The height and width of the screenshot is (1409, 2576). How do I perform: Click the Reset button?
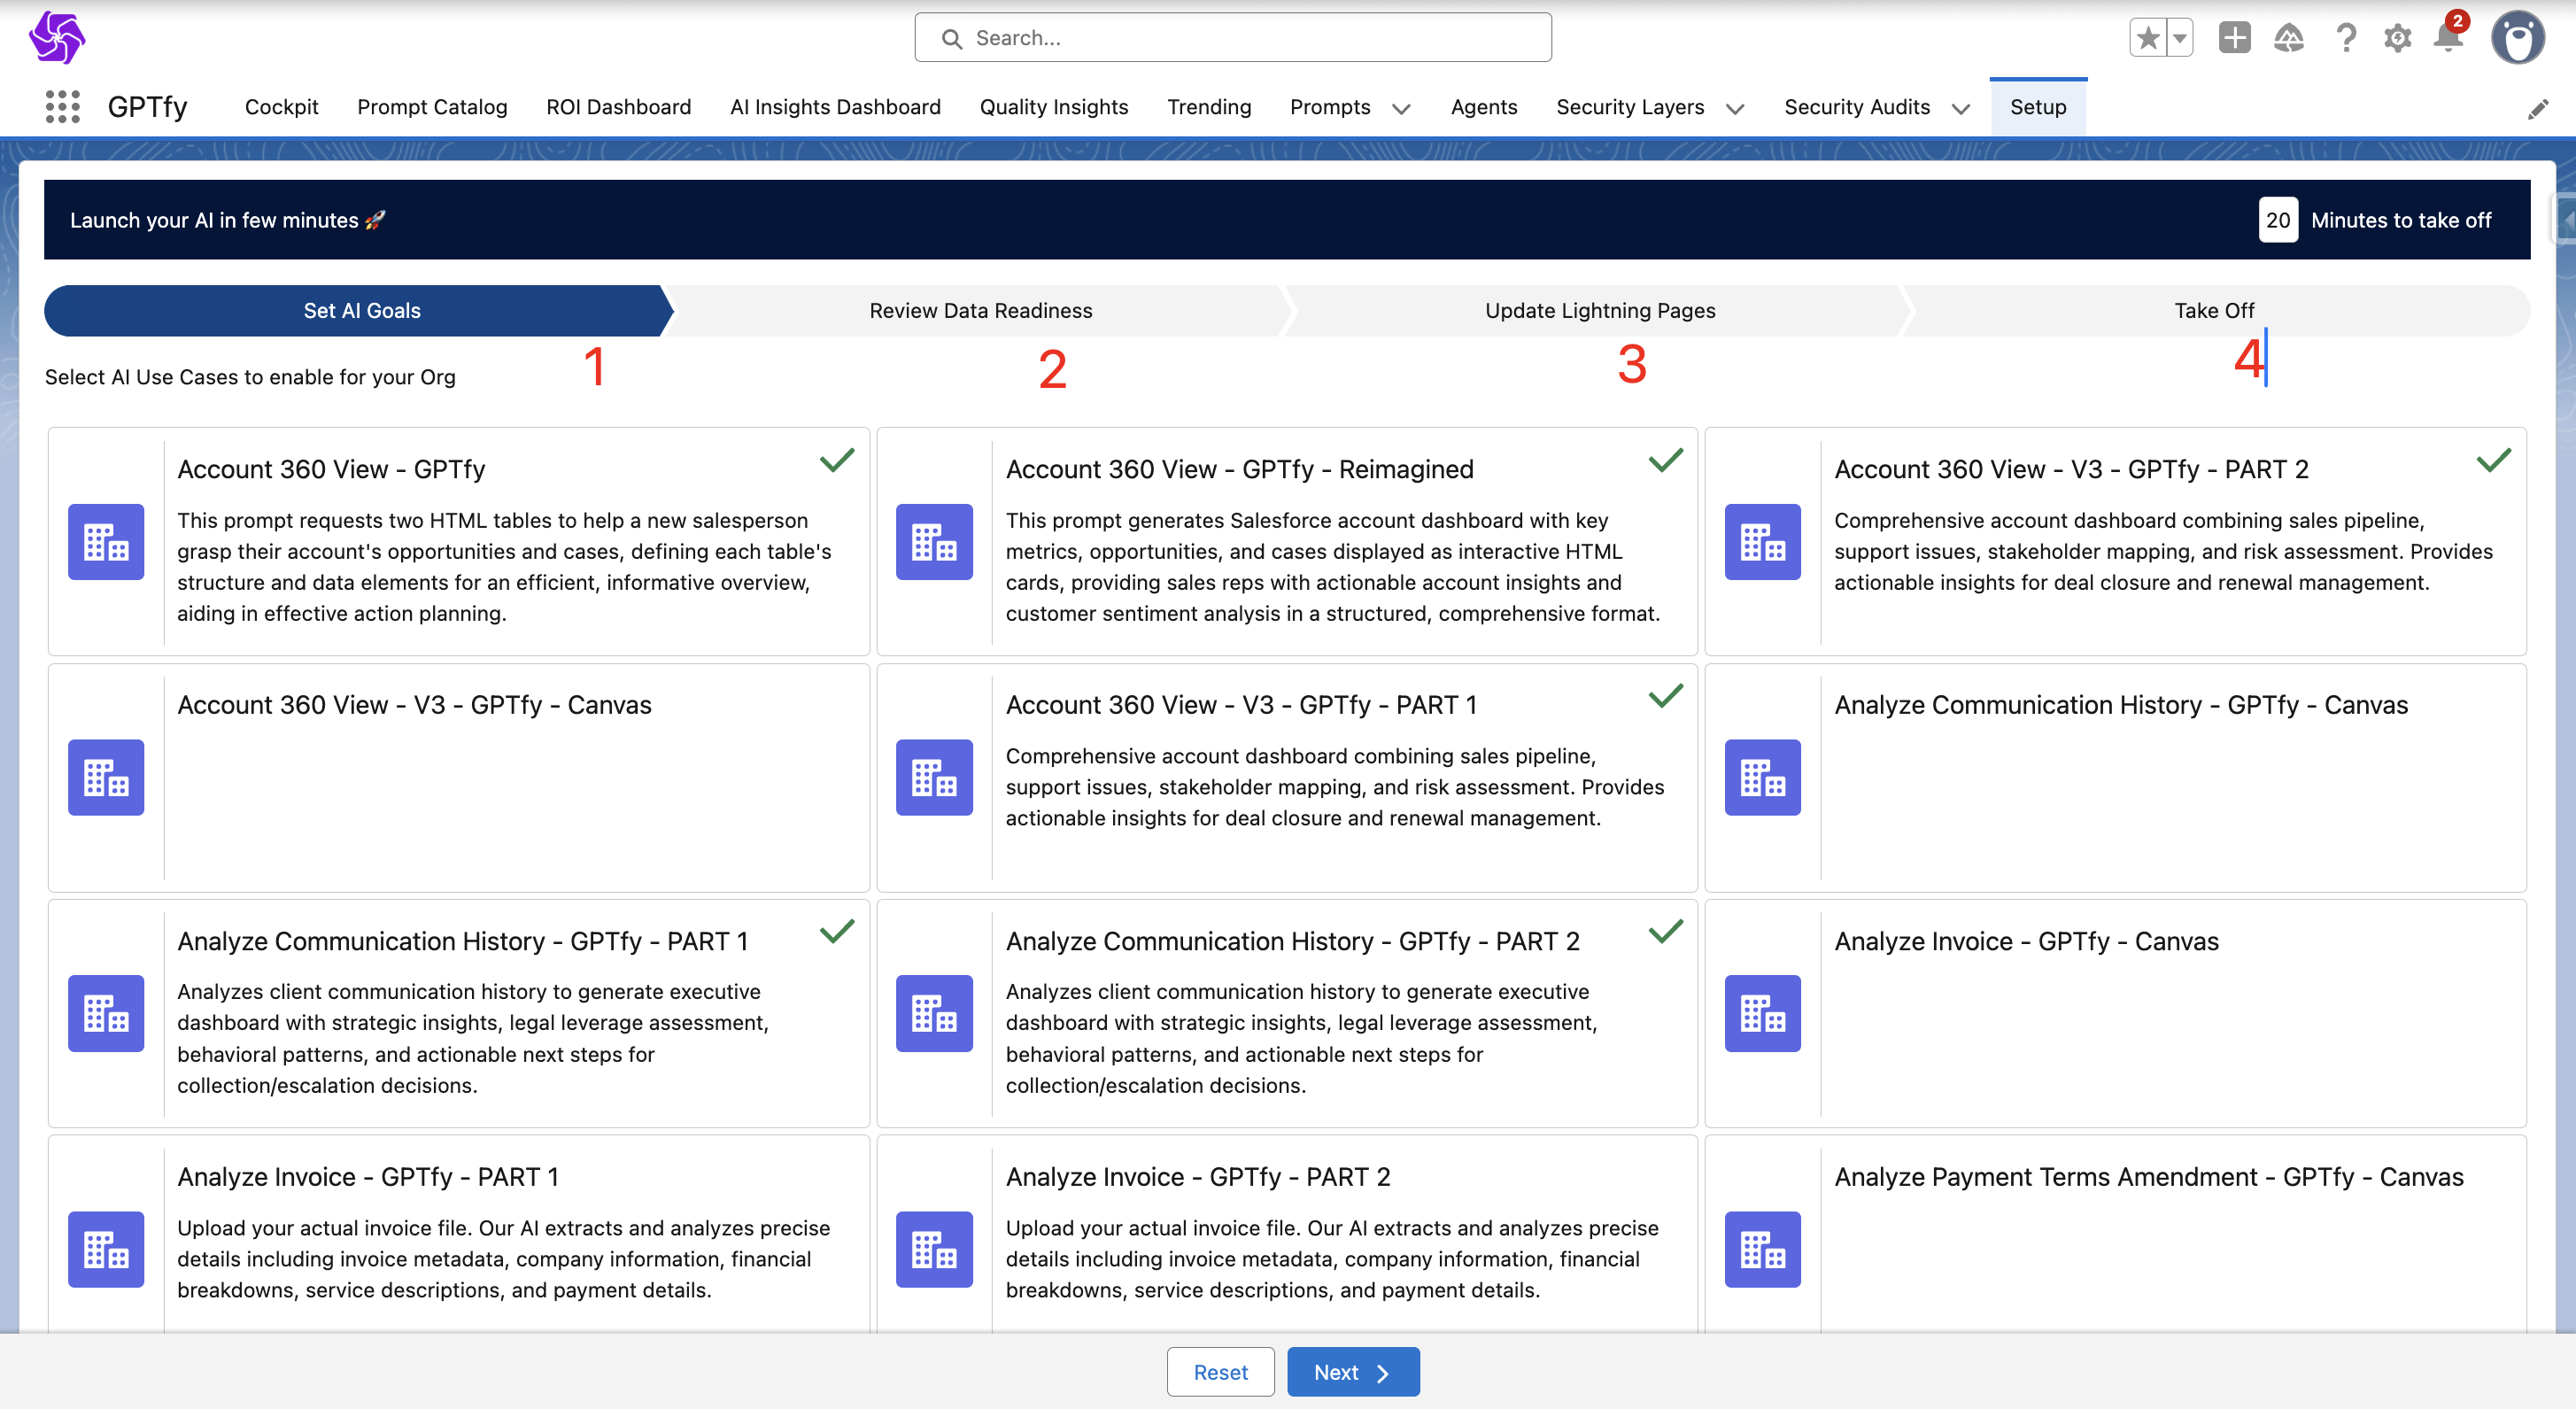[1219, 1371]
